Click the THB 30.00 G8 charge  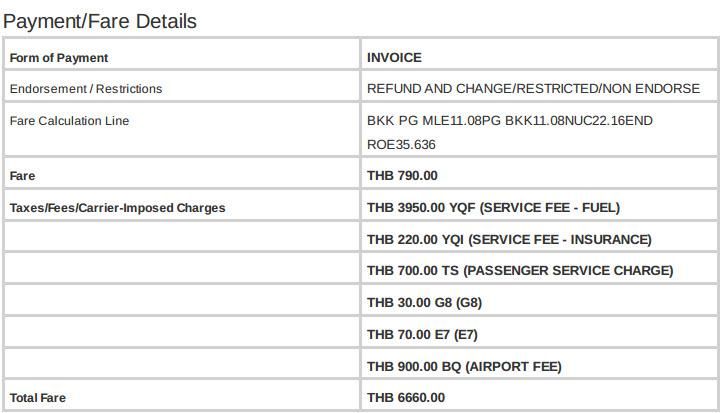[424, 303]
